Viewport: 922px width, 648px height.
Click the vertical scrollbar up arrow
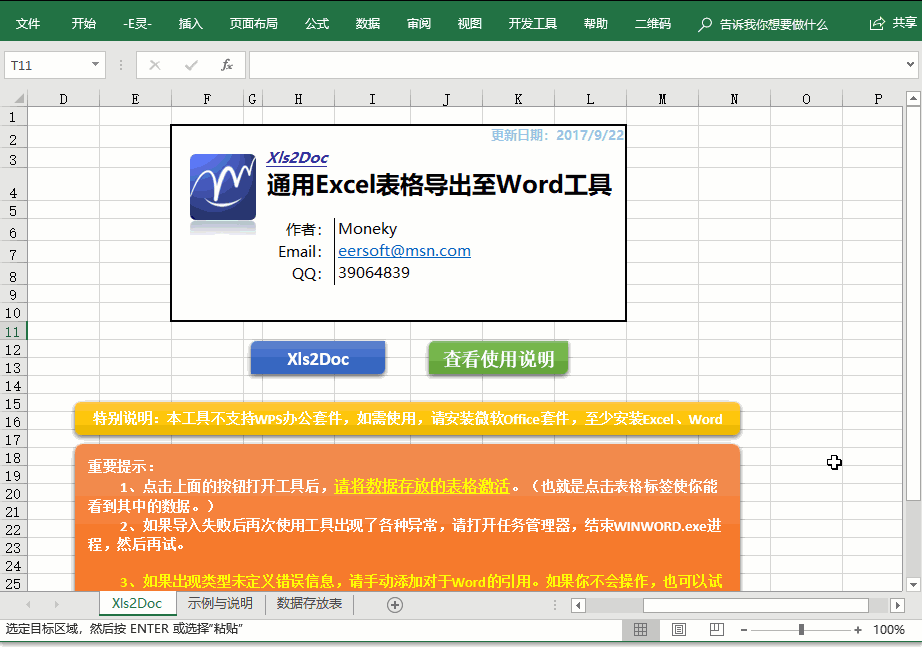913,98
